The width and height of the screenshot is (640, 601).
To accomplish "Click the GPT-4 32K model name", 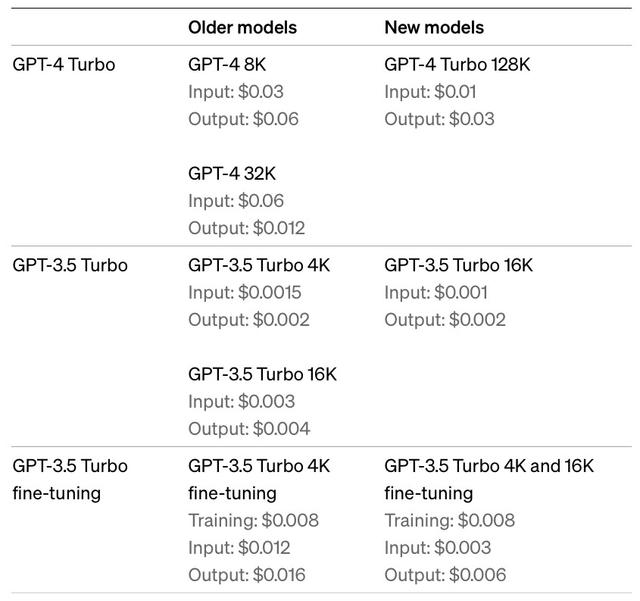I will coord(232,174).
